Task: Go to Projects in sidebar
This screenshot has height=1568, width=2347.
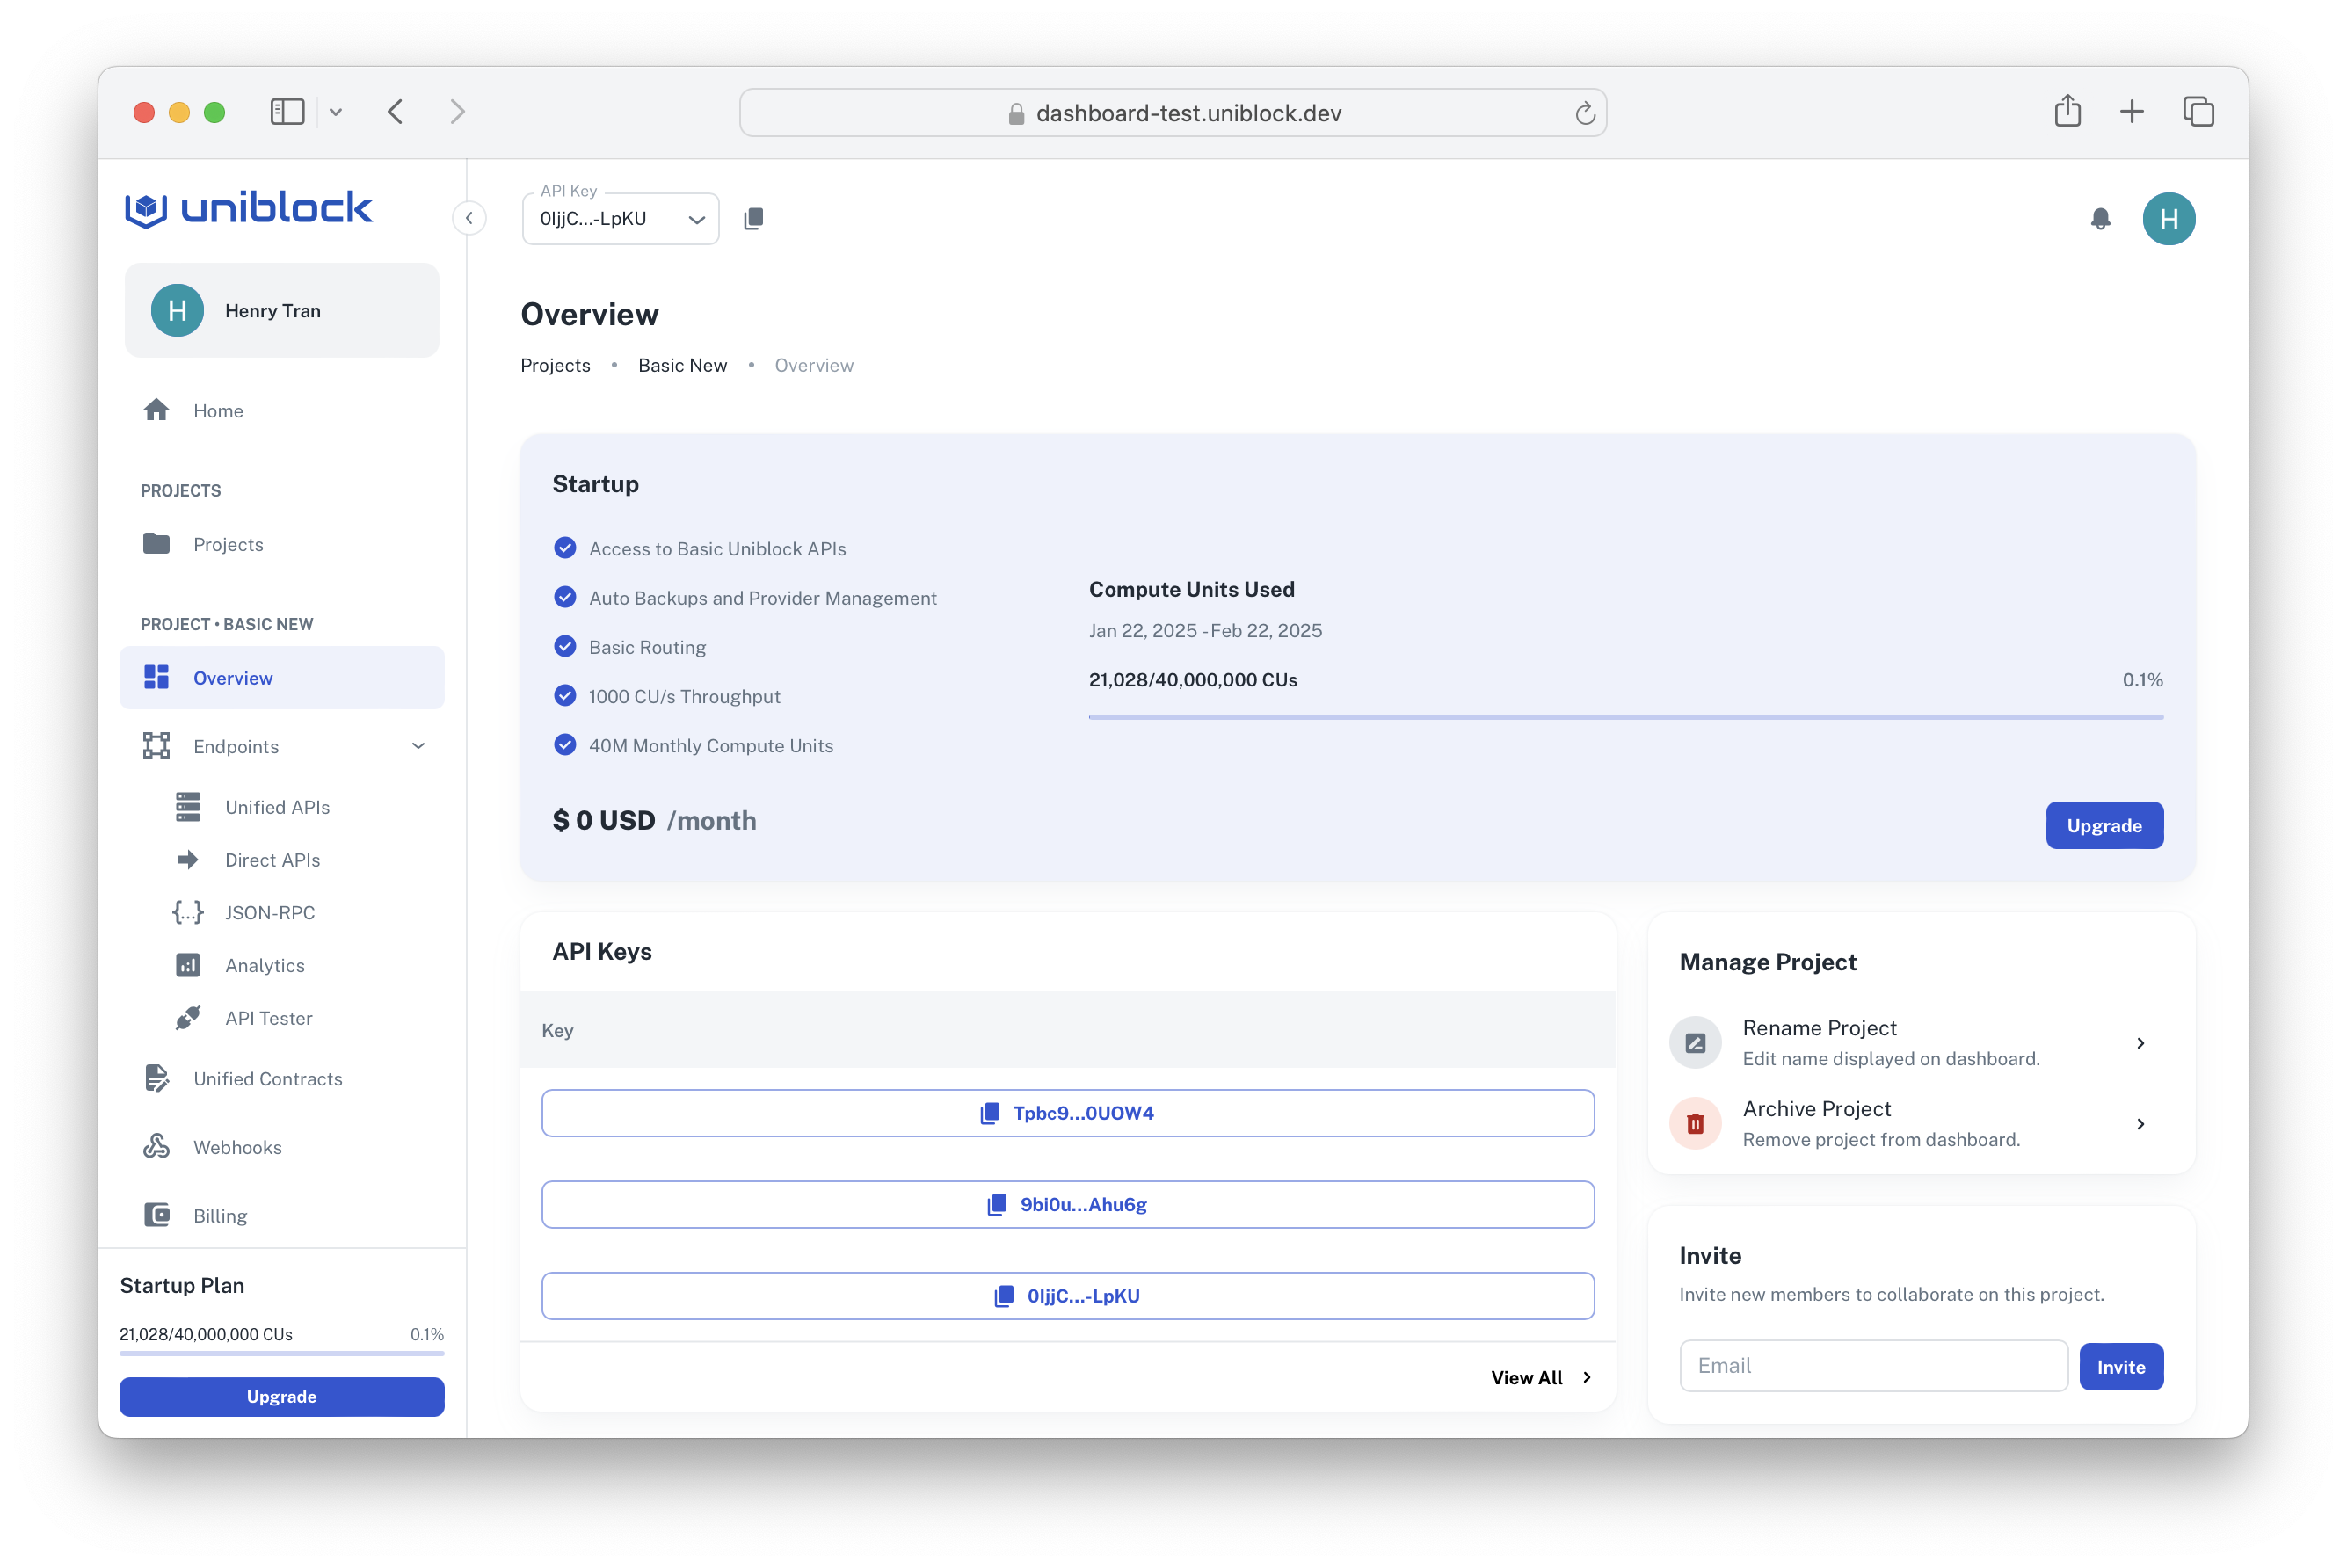Action: pos(228,544)
